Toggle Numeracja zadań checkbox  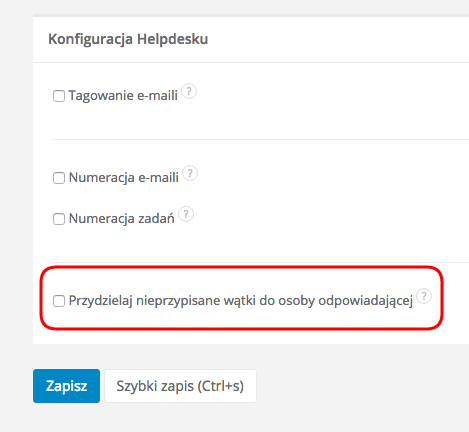[x=59, y=219]
